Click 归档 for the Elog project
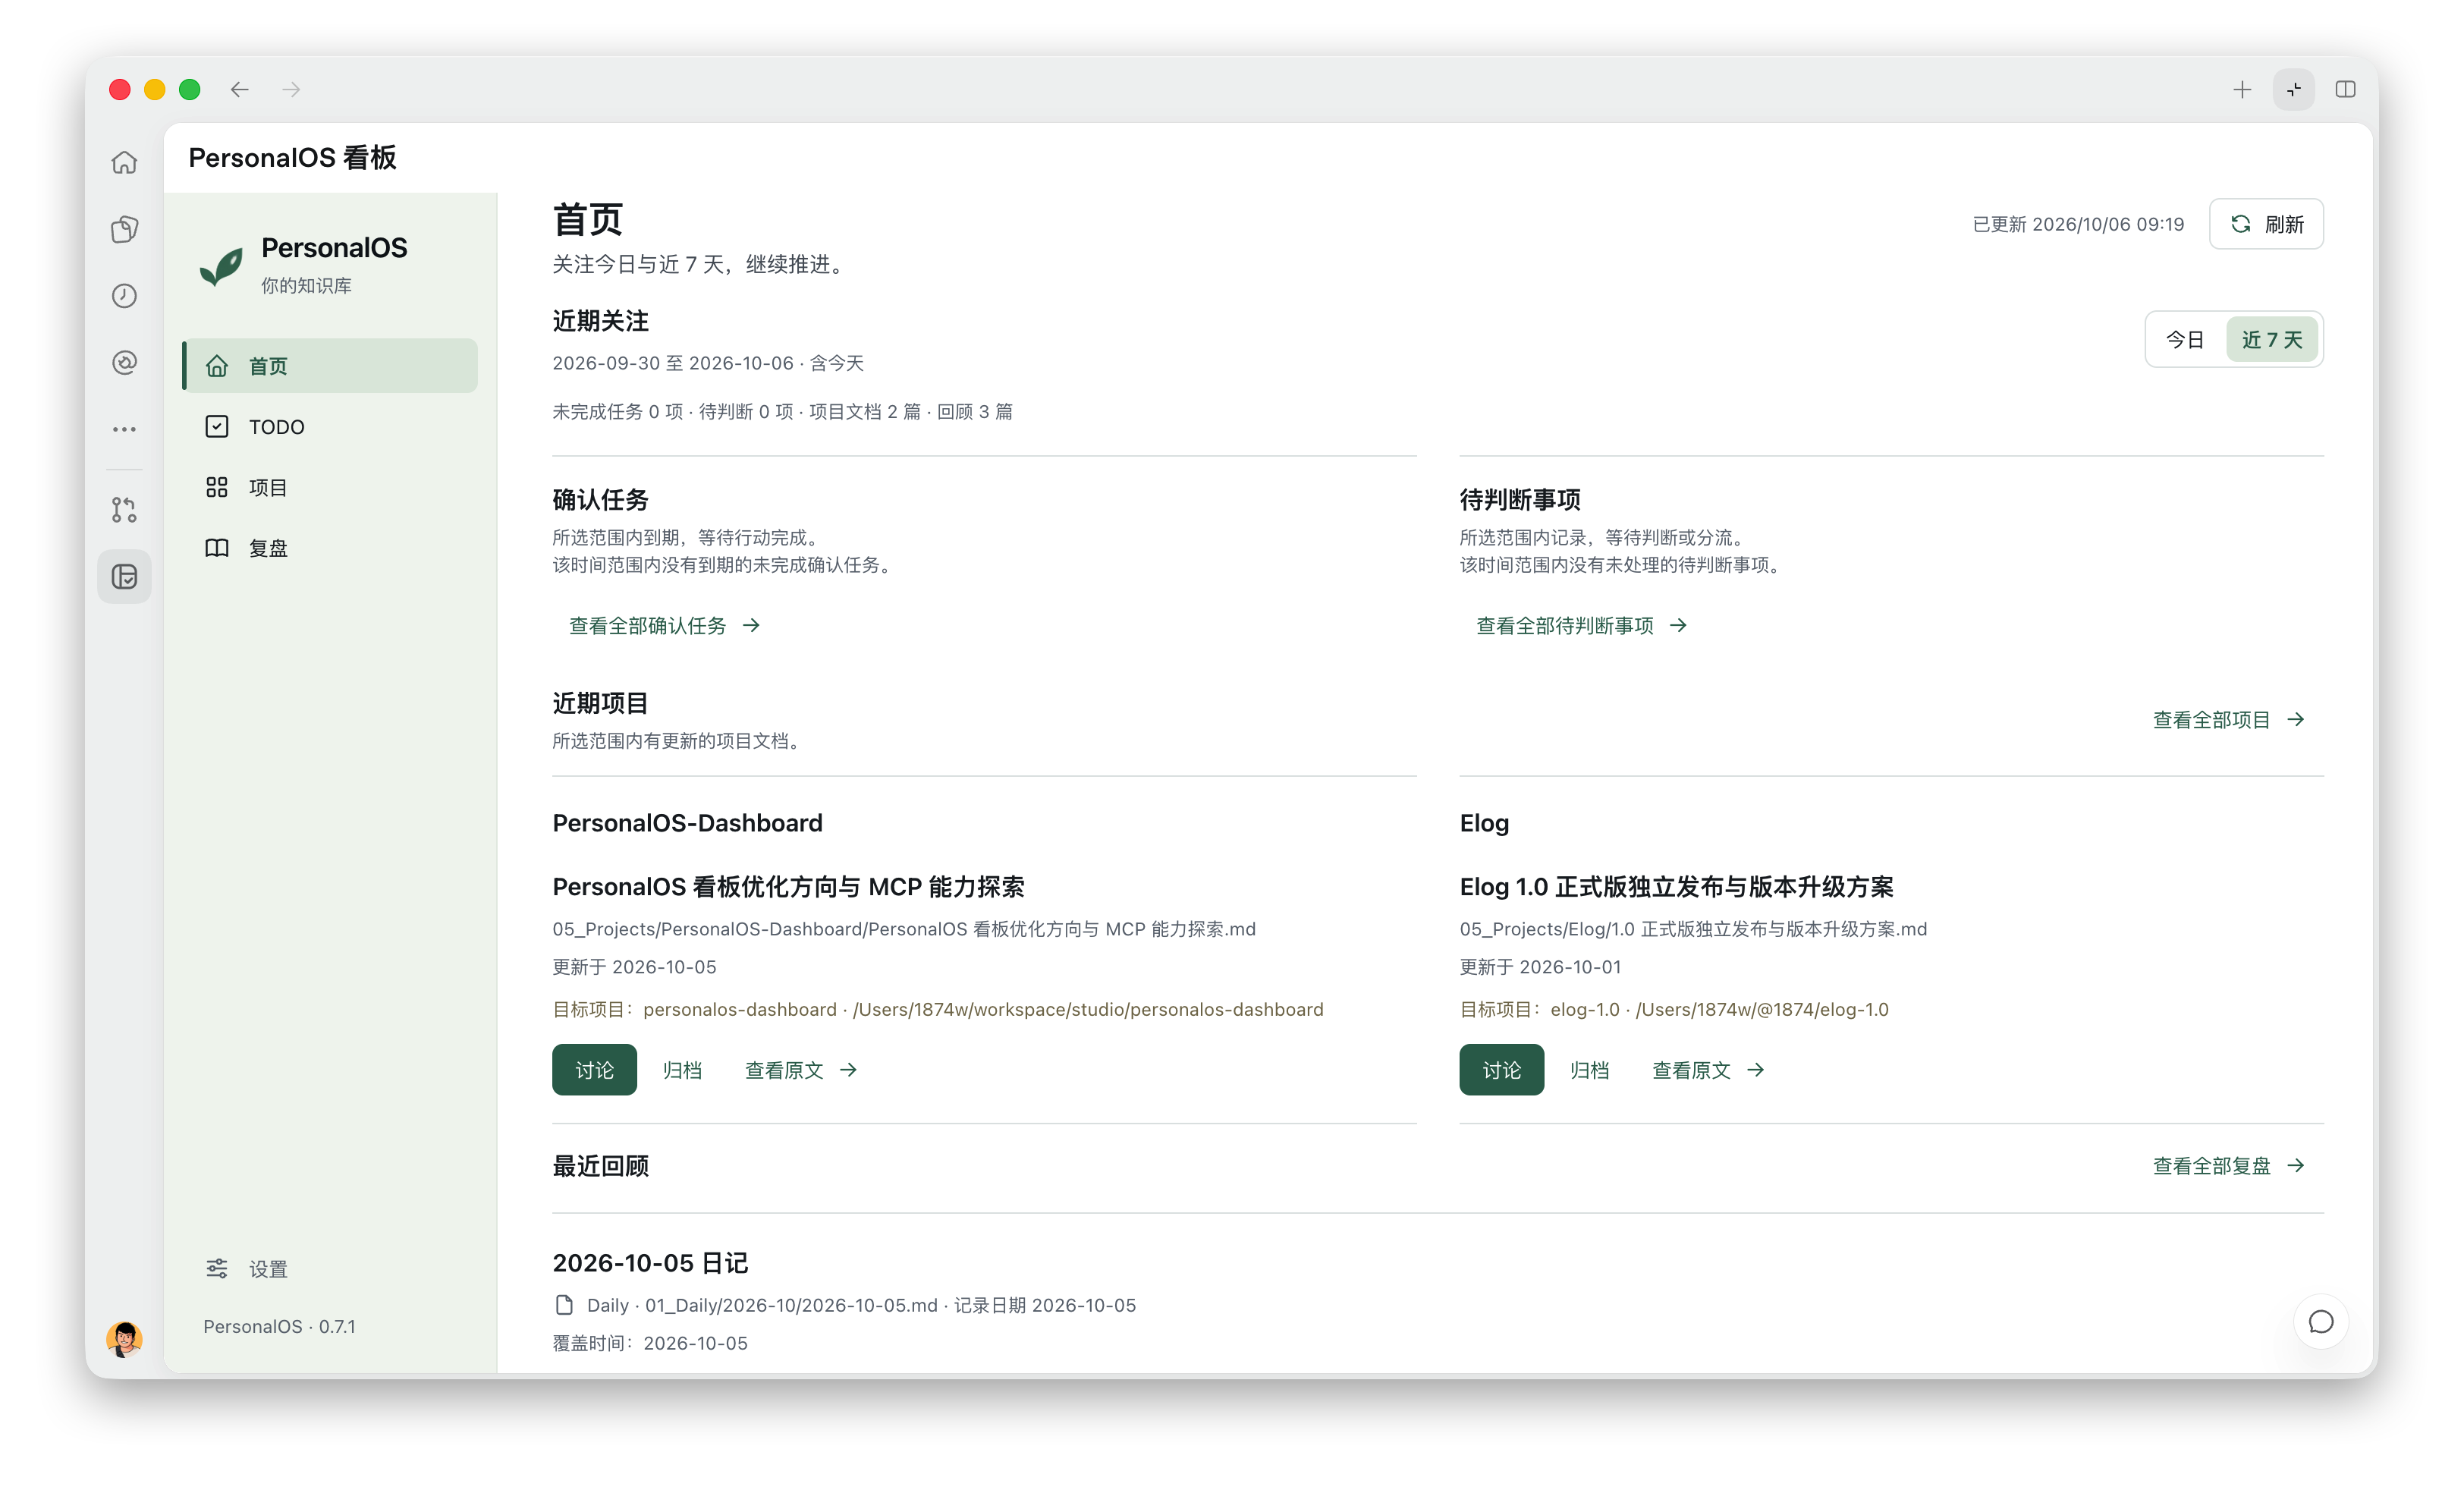 (1589, 1070)
